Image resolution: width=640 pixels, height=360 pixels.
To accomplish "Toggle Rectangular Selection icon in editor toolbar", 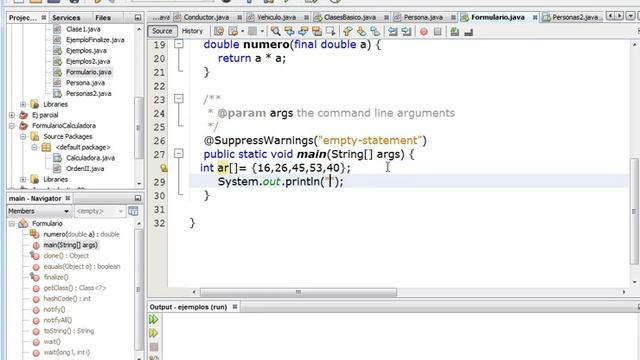I will (x=331, y=31).
